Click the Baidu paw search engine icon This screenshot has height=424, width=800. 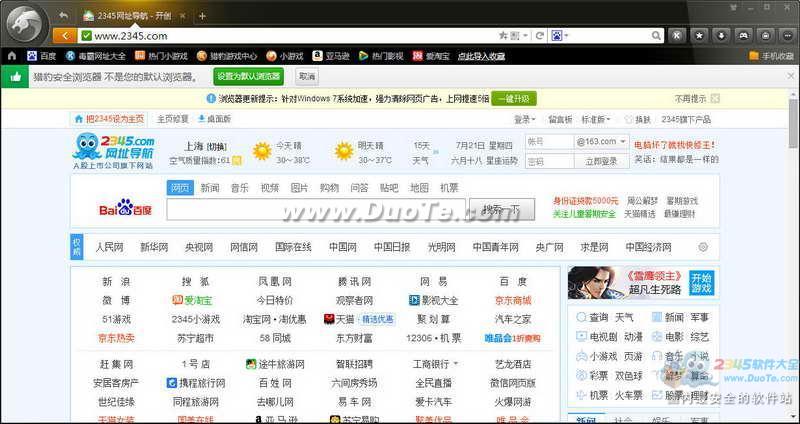point(557,36)
